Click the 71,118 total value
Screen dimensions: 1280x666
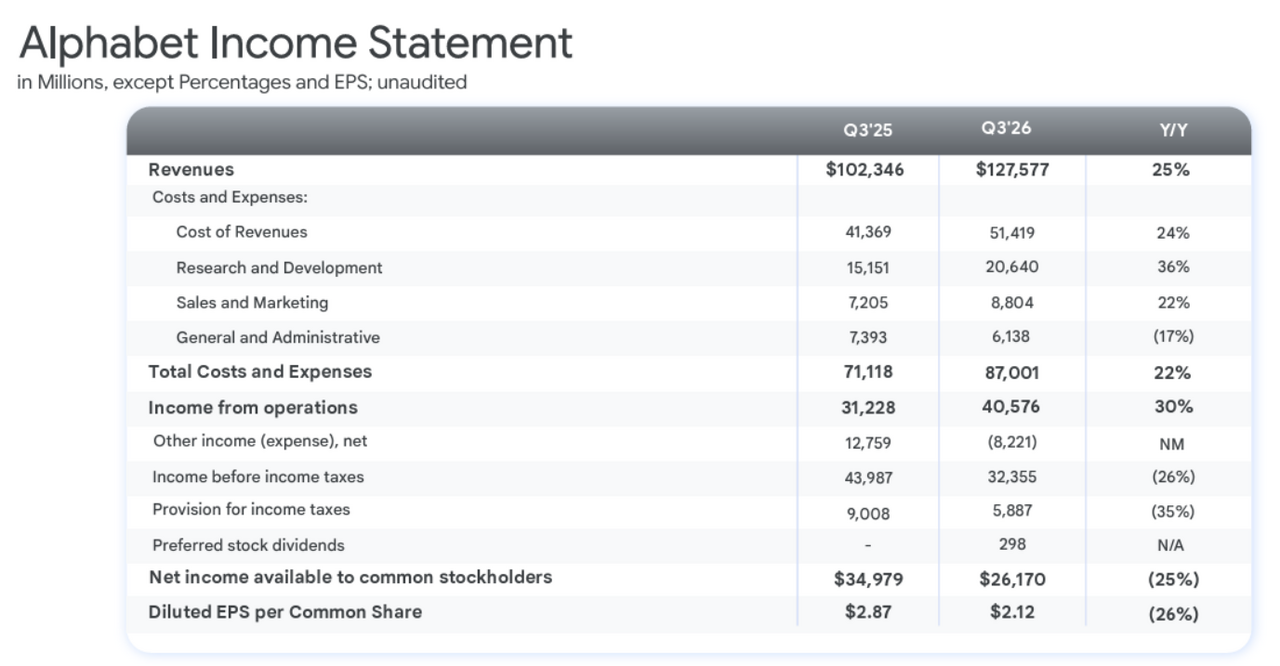[x=868, y=372]
